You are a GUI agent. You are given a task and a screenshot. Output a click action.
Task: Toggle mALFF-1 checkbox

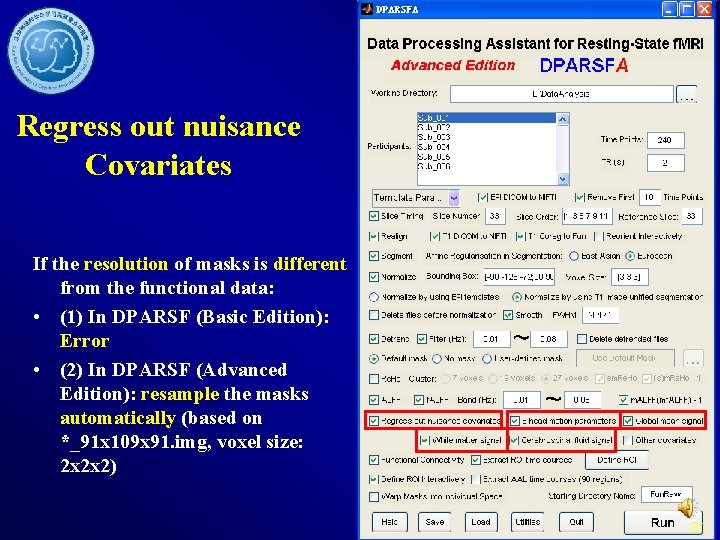coord(623,400)
